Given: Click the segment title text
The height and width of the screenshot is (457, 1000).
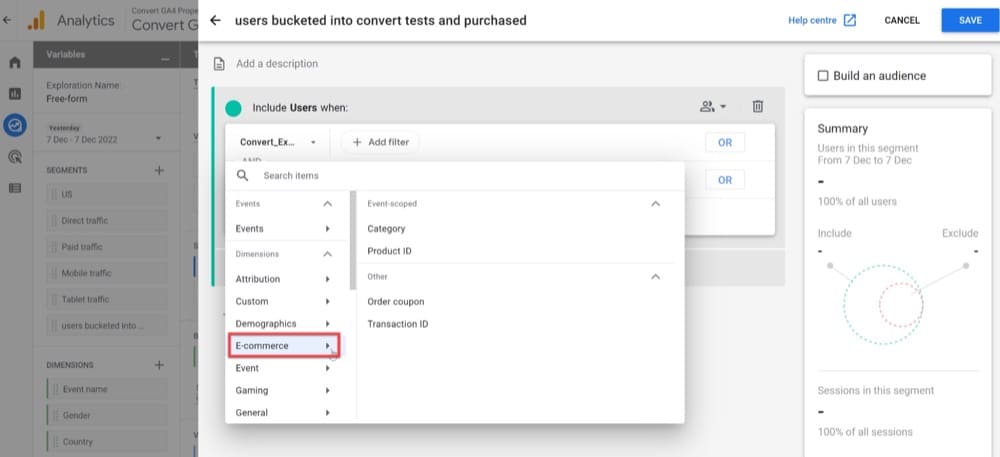Looking at the screenshot, I should (381, 20).
